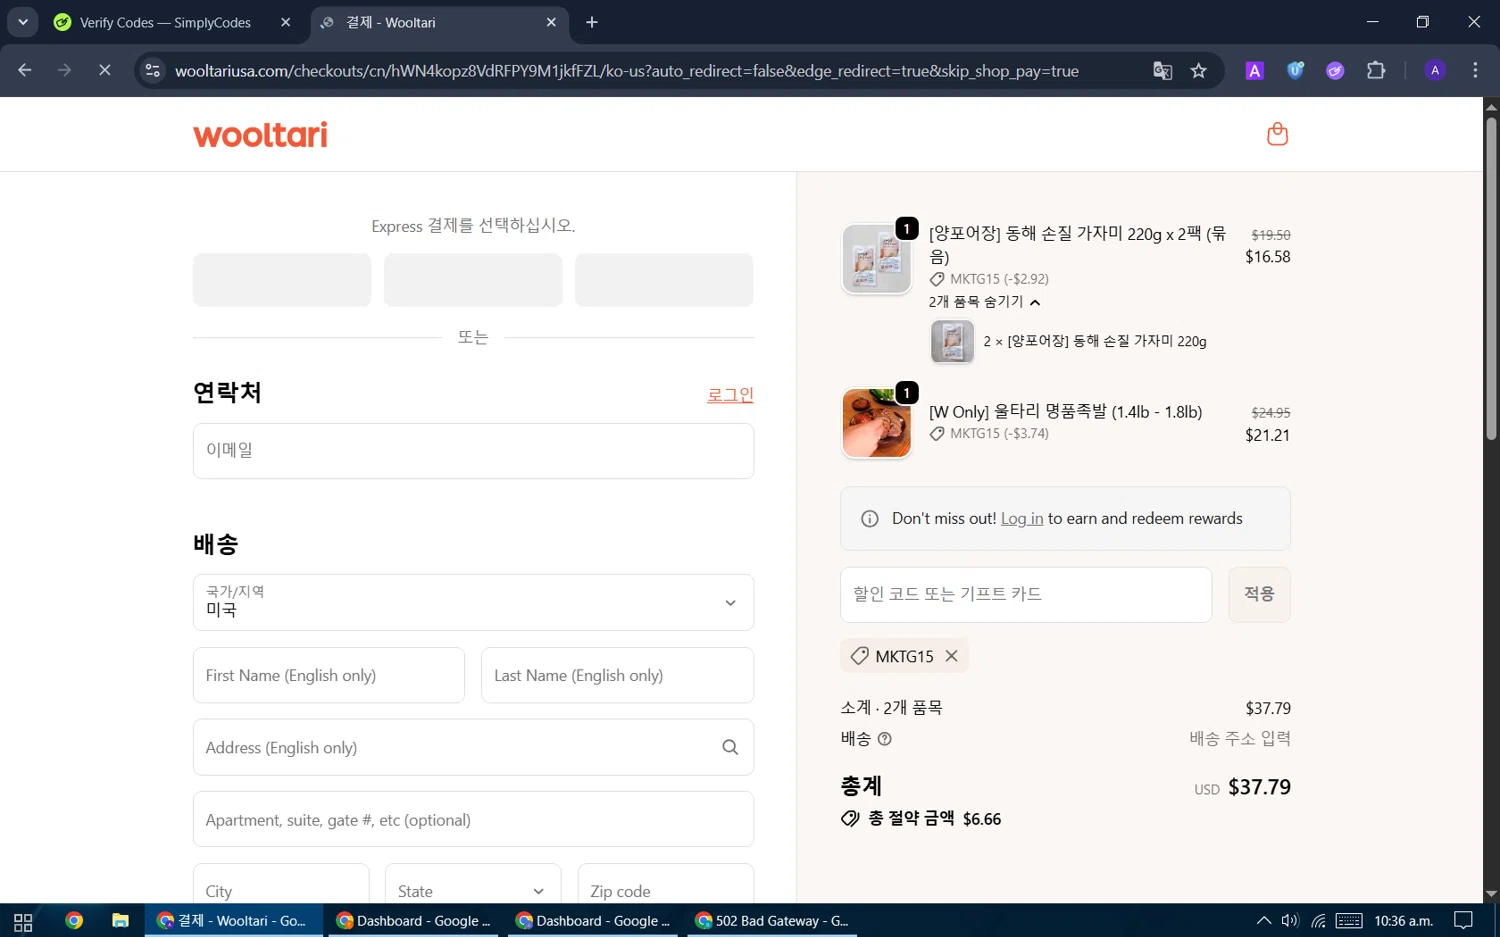Focus the discount code or gift card field
This screenshot has width=1500, height=937.
tap(1026, 594)
